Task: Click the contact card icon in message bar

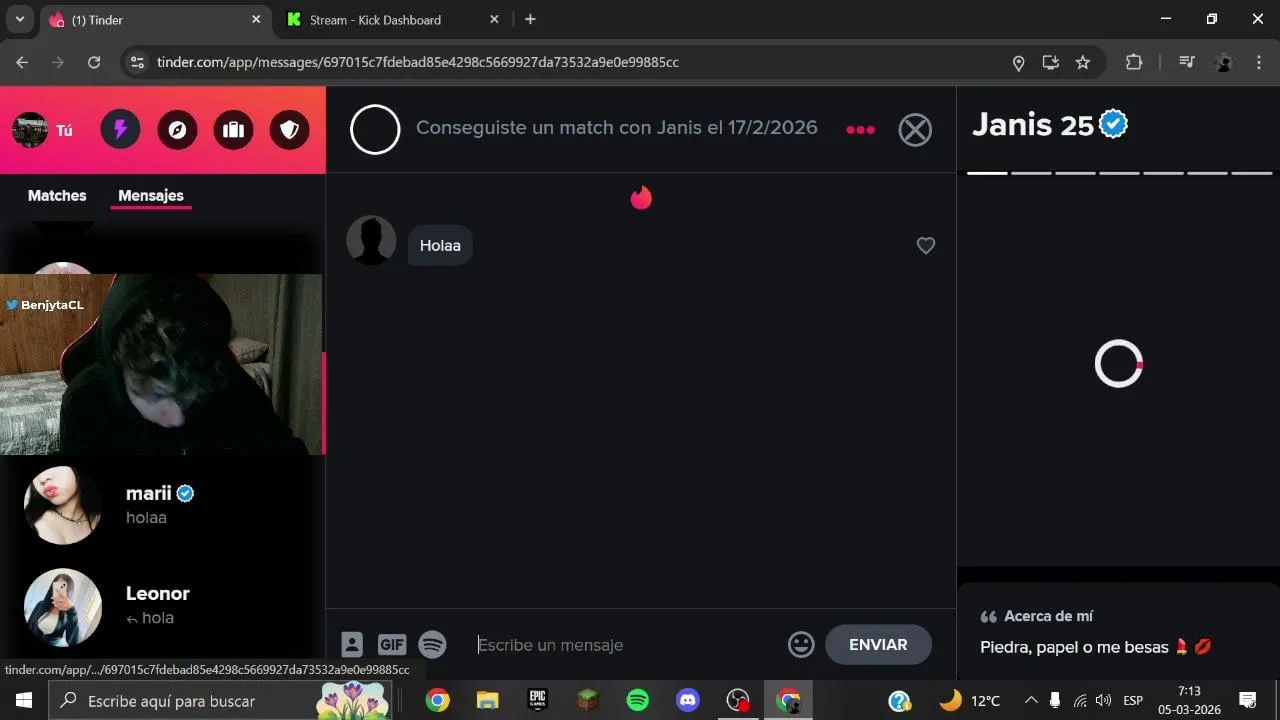Action: coord(352,644)
